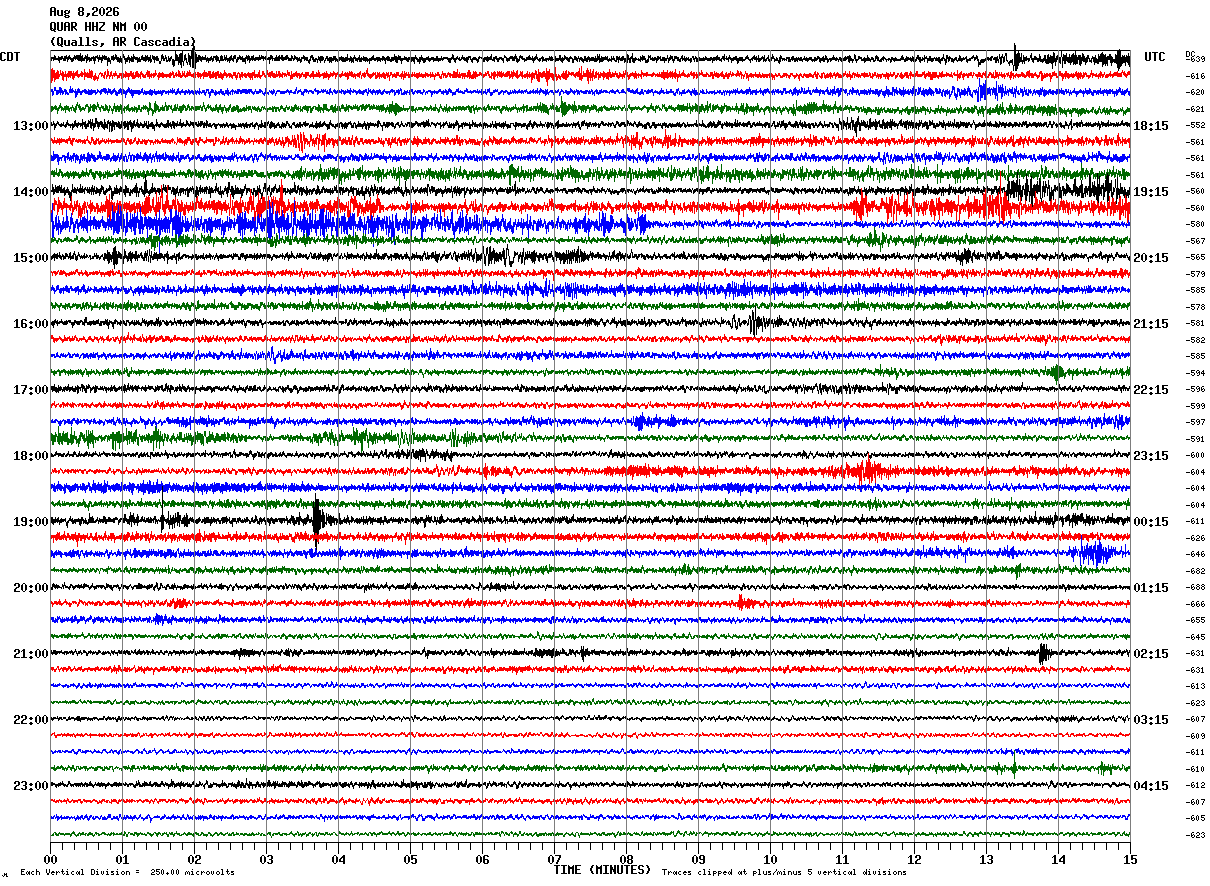Click the "18:15" UTC time label
This screenshot has height=886, width=1210.
pos(1152,126)
